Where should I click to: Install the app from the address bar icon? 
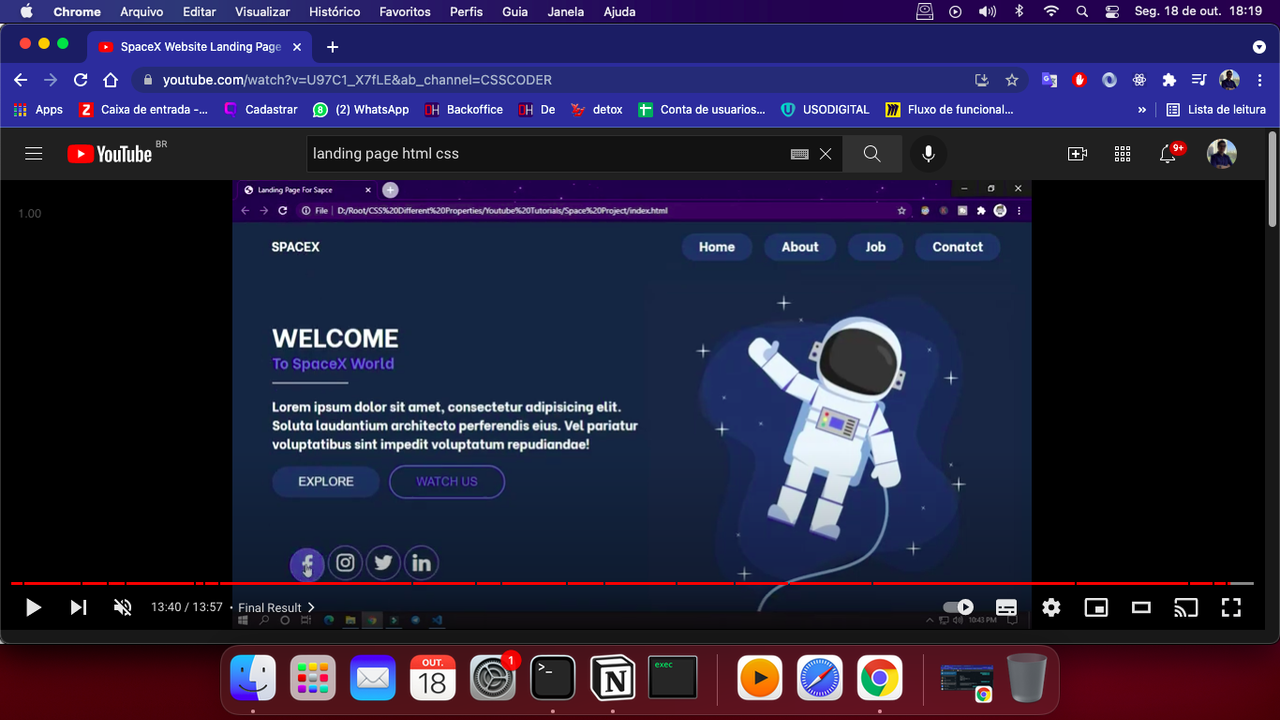click(982, 80)
